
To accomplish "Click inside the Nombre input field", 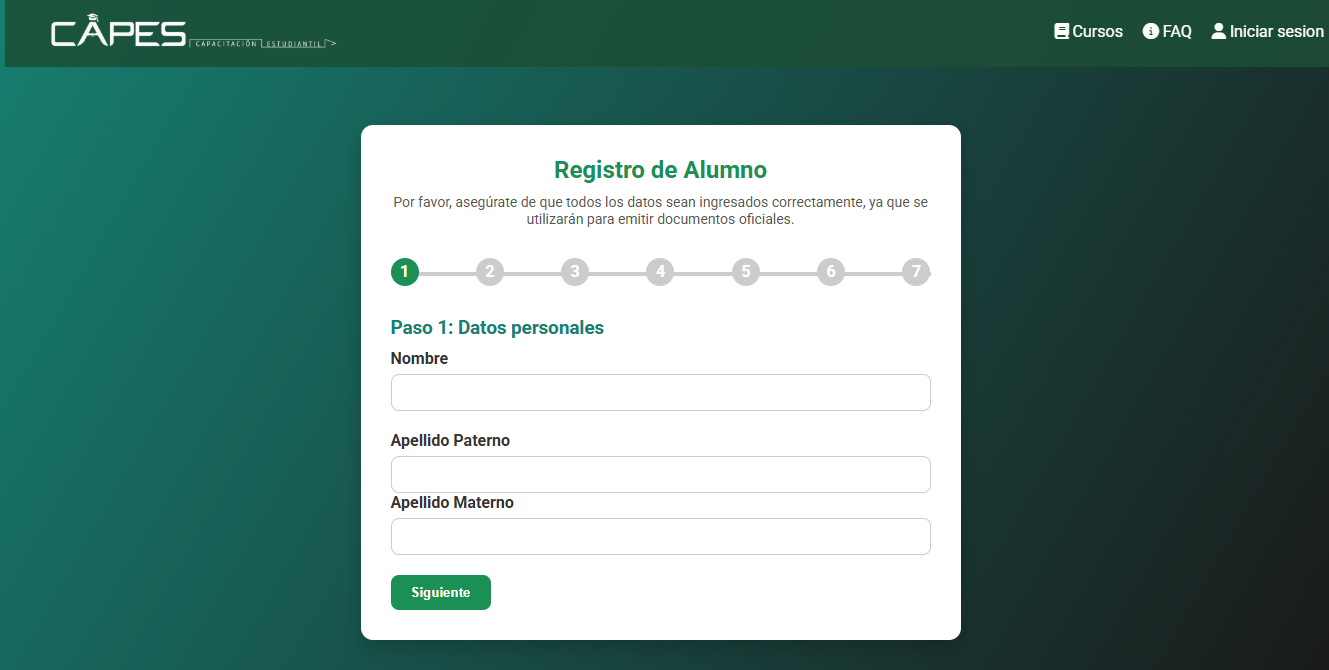I will tap(660, 392).
